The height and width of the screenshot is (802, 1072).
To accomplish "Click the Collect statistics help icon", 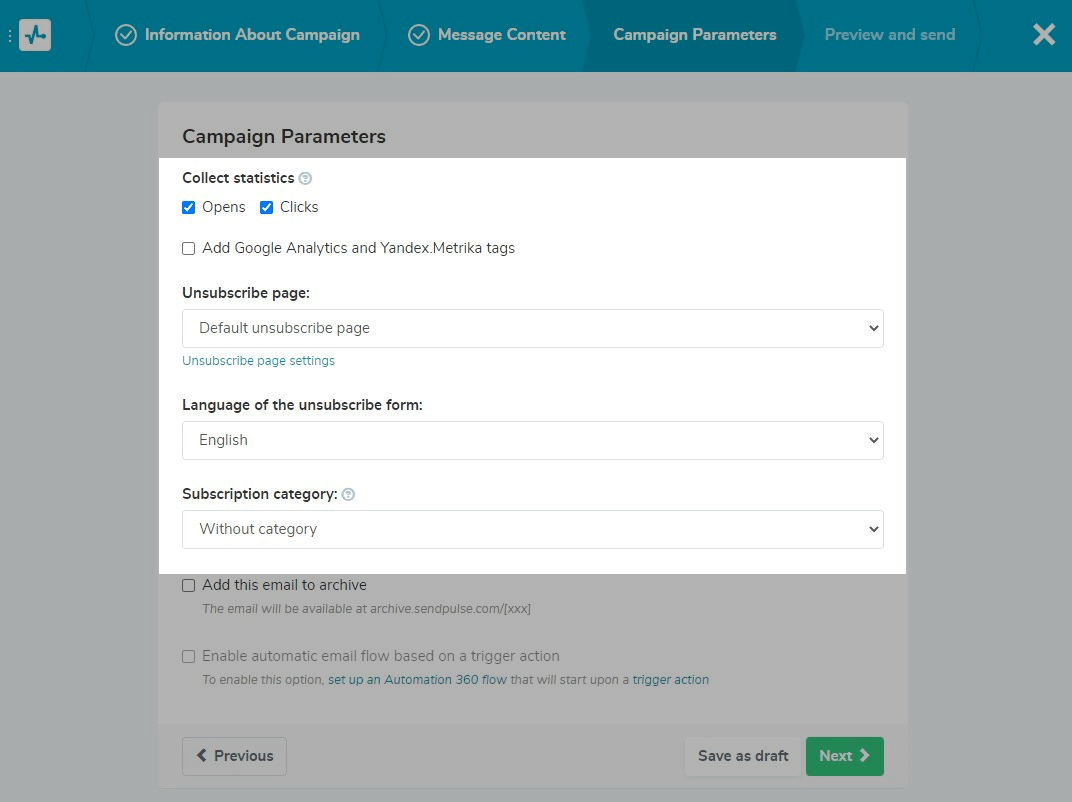I will [305, 179].
